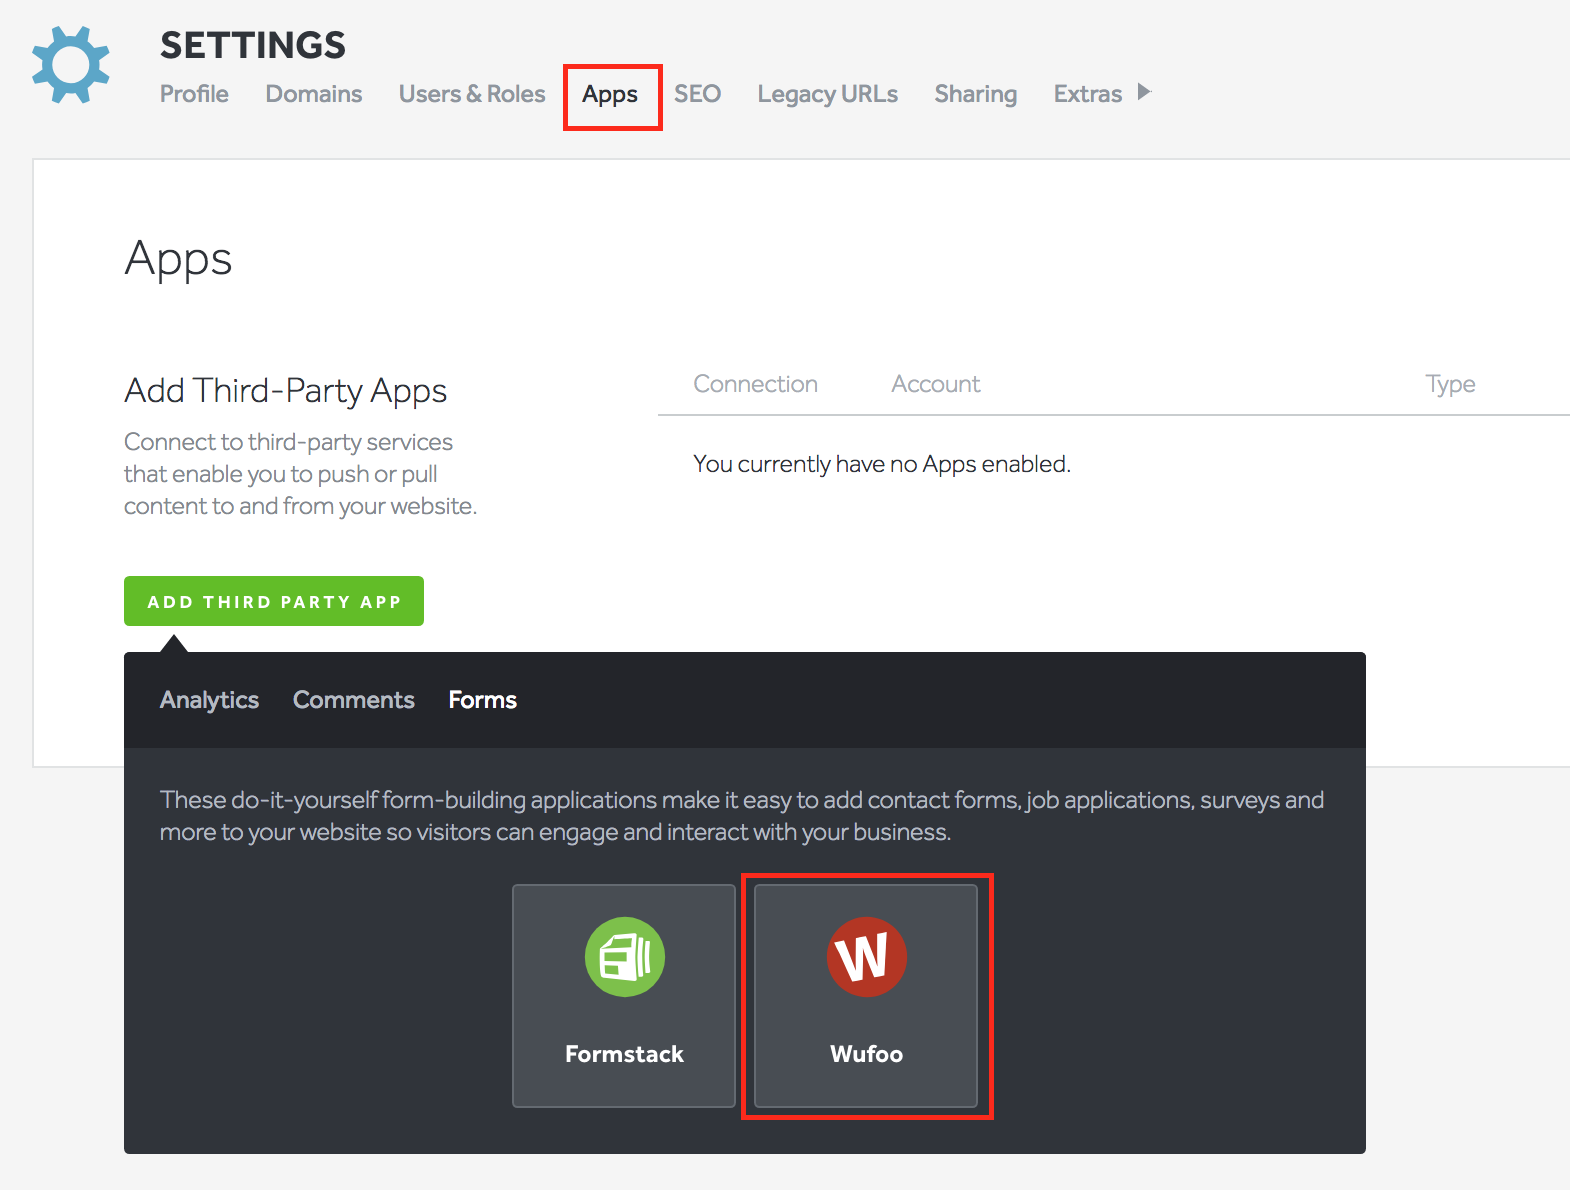Click the Account column header
Screen dimensions: 1570x1190
tap(935, 384)
